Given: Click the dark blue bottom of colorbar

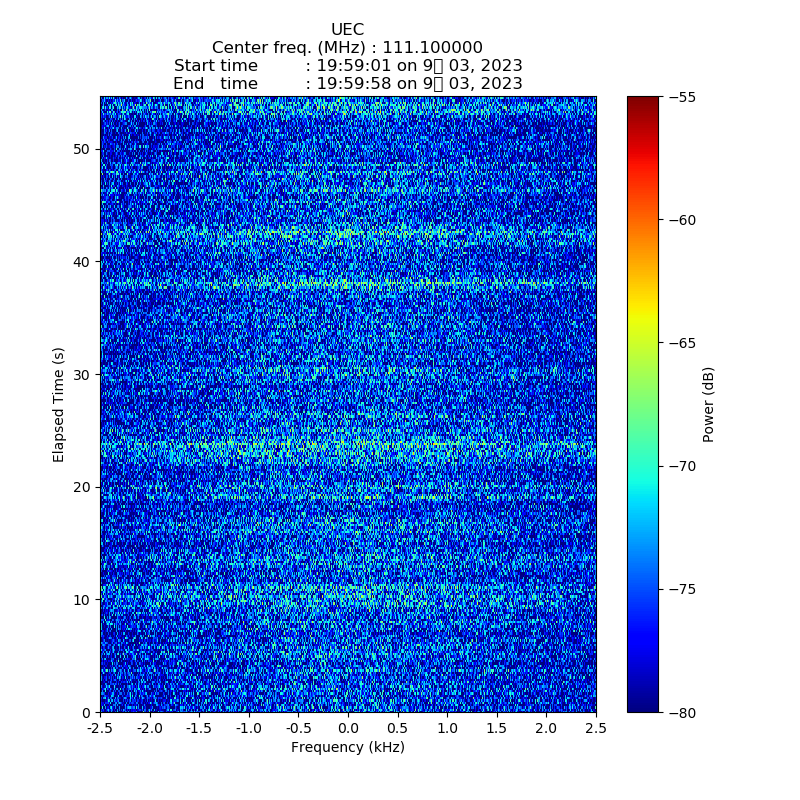Looking at the screenshot, I should pyautogui.click(x=643, y=706).
